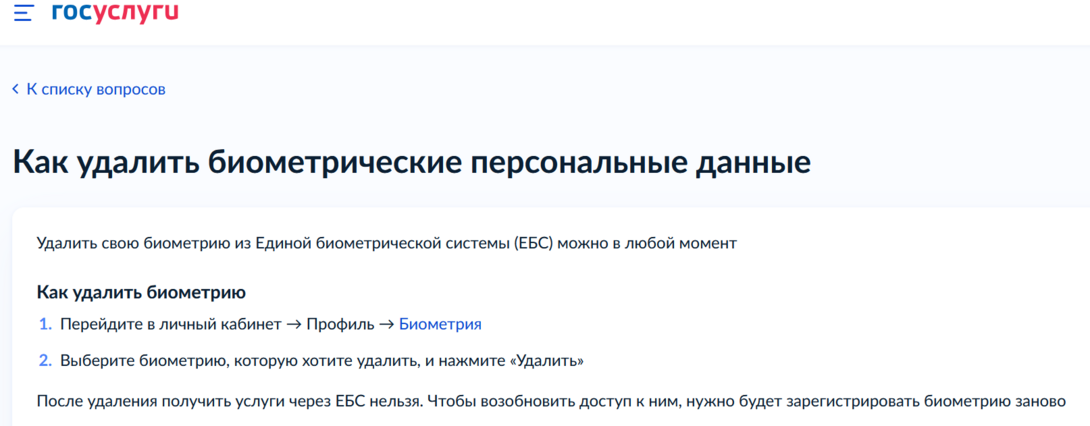This screenshot has width=1090, height=426.
Task: Open the Биометрия link in step 1
Action: tap(440, 324)
